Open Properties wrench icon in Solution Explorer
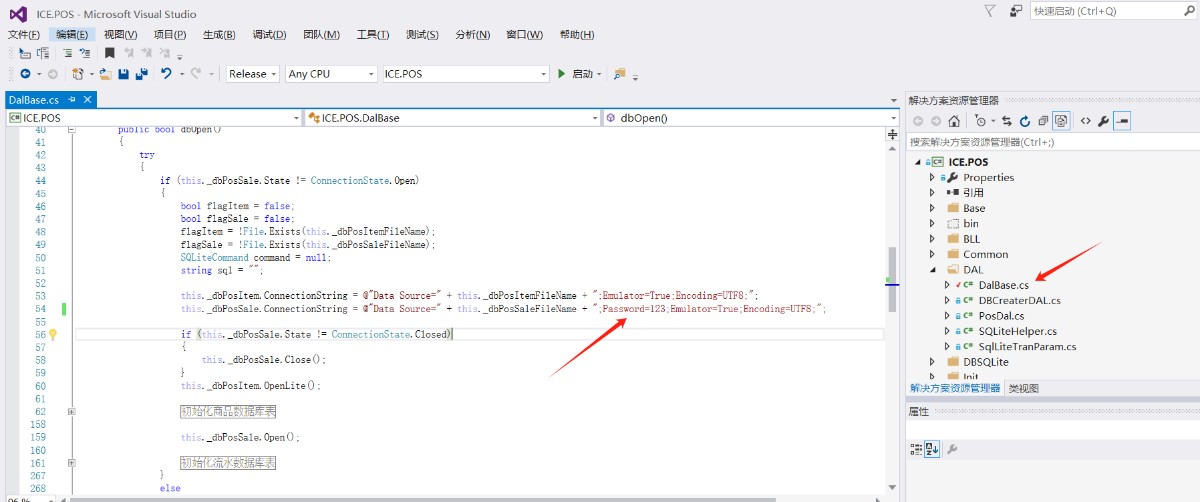 [1103, 121]
